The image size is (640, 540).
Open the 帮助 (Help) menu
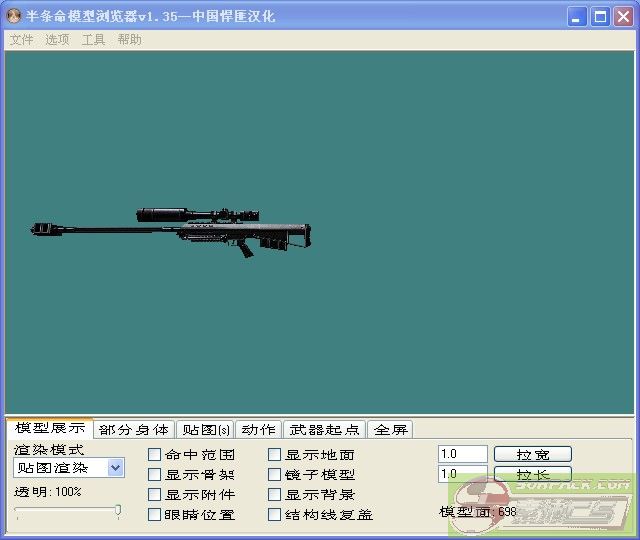(129, 40)
